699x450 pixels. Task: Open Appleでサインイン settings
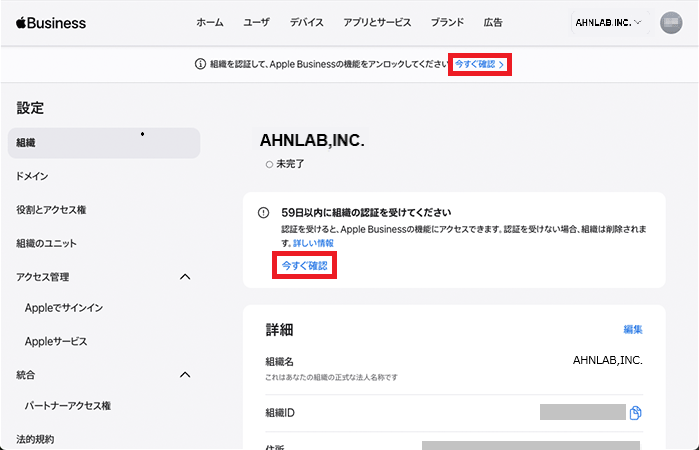[64, 308]
